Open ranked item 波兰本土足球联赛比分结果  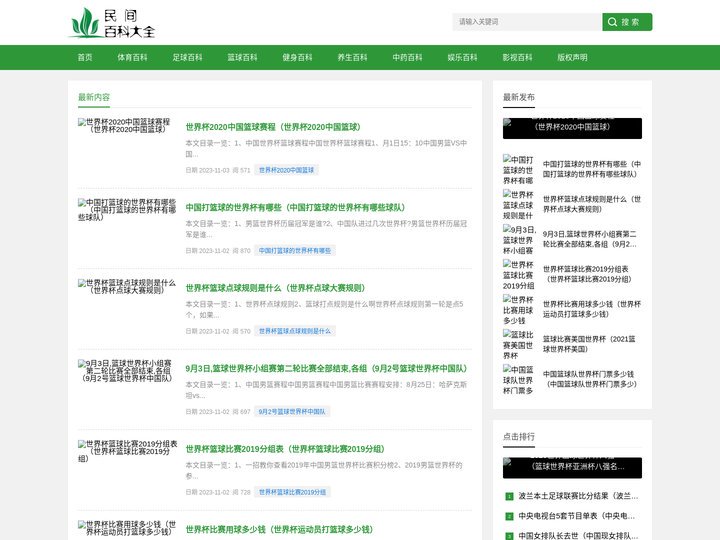[x=578, y=496]
